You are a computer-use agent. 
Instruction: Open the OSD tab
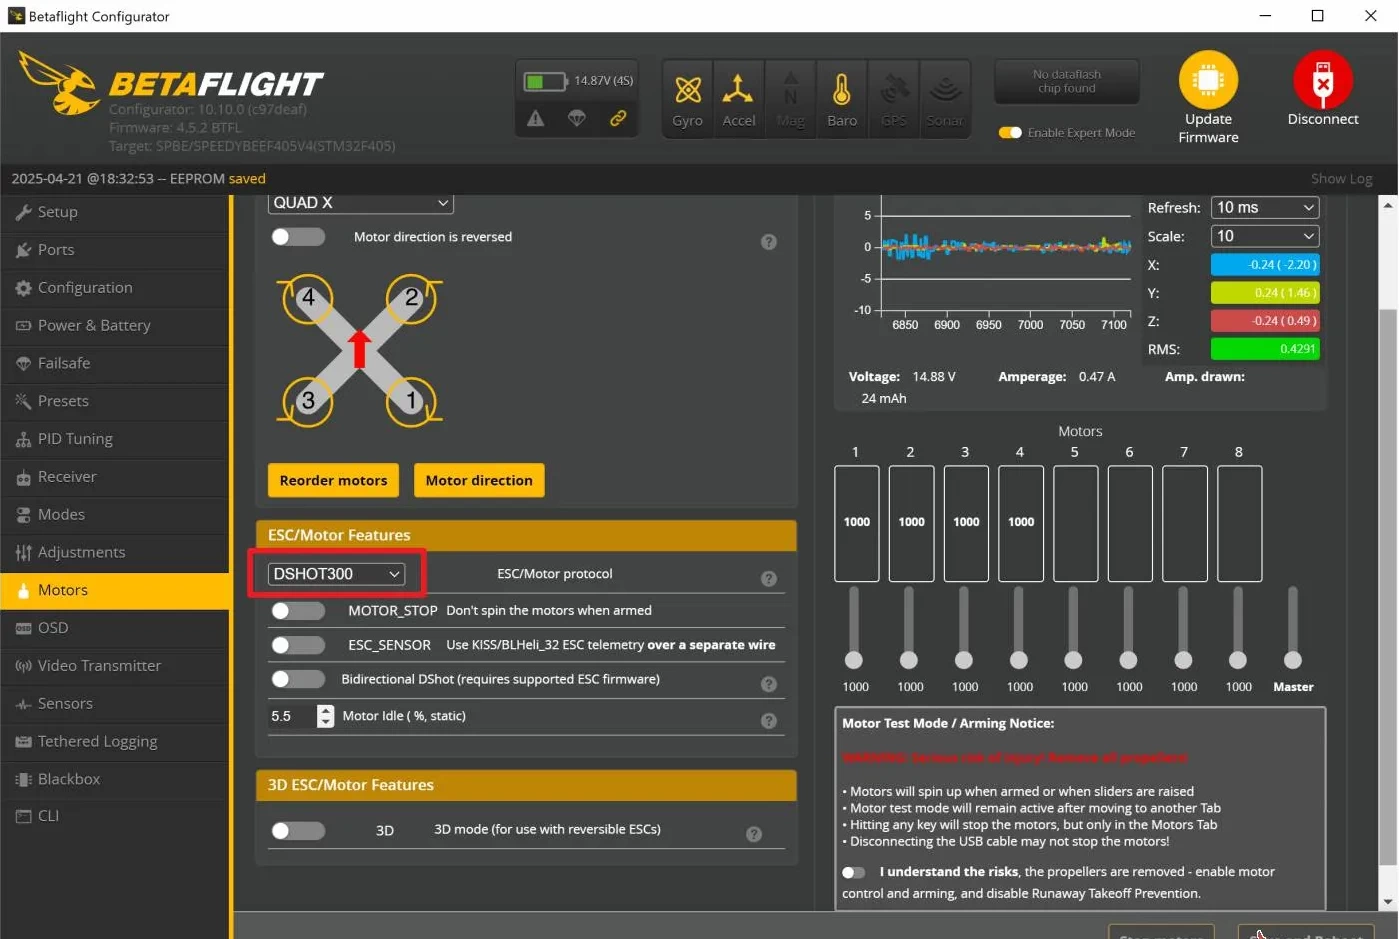click(115, 628)
